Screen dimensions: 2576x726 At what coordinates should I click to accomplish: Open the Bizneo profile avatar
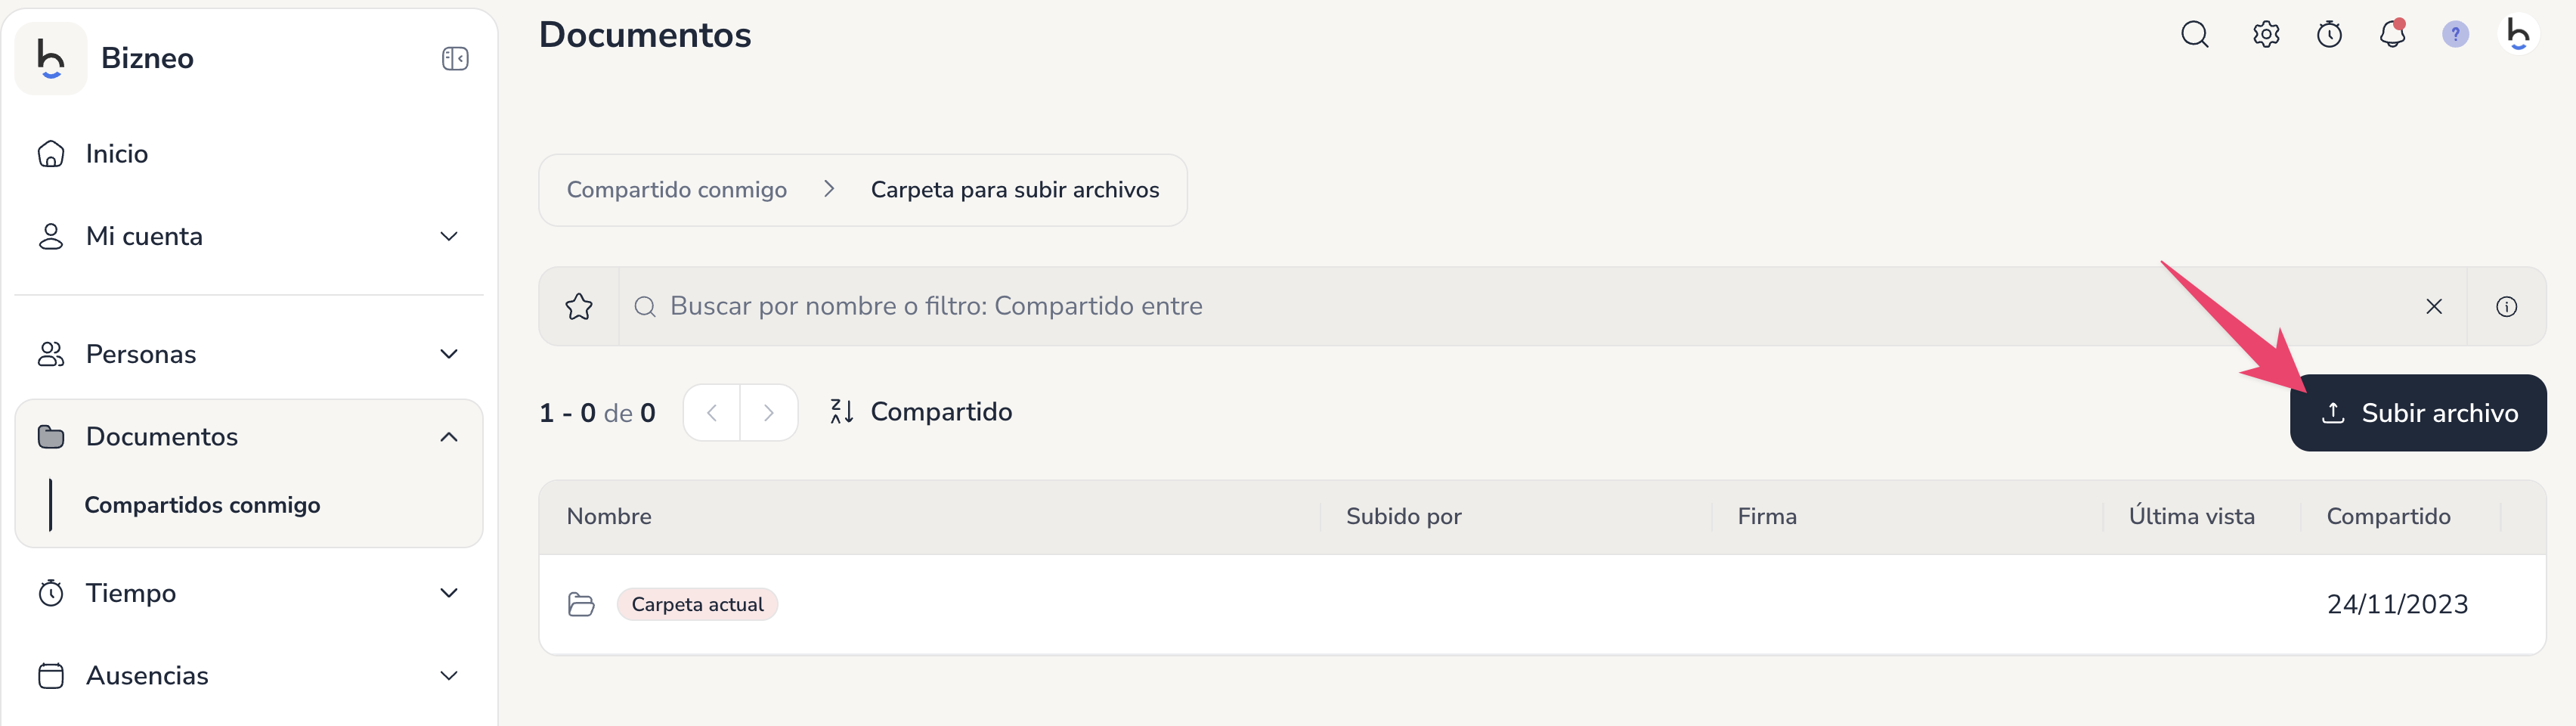pyautogui.click(x=2518, y=34)
